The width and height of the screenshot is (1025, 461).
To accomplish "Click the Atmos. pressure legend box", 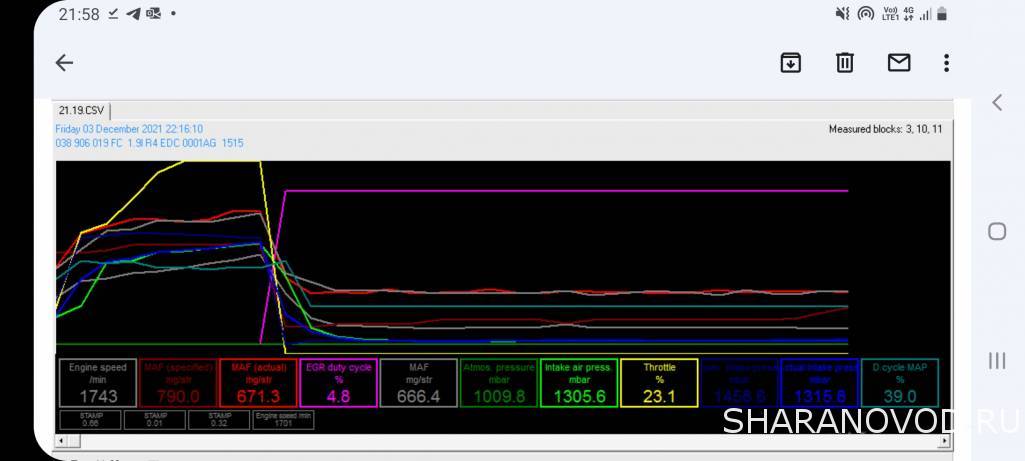I will (499, 383).
